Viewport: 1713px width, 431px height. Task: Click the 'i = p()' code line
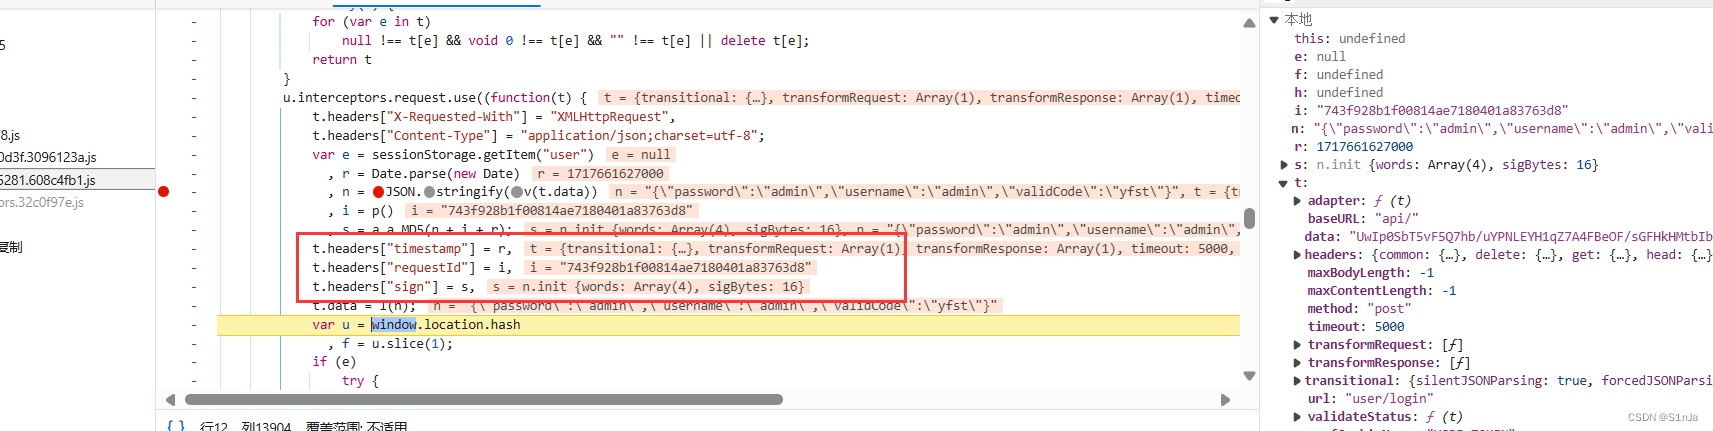tap(360, 211)
